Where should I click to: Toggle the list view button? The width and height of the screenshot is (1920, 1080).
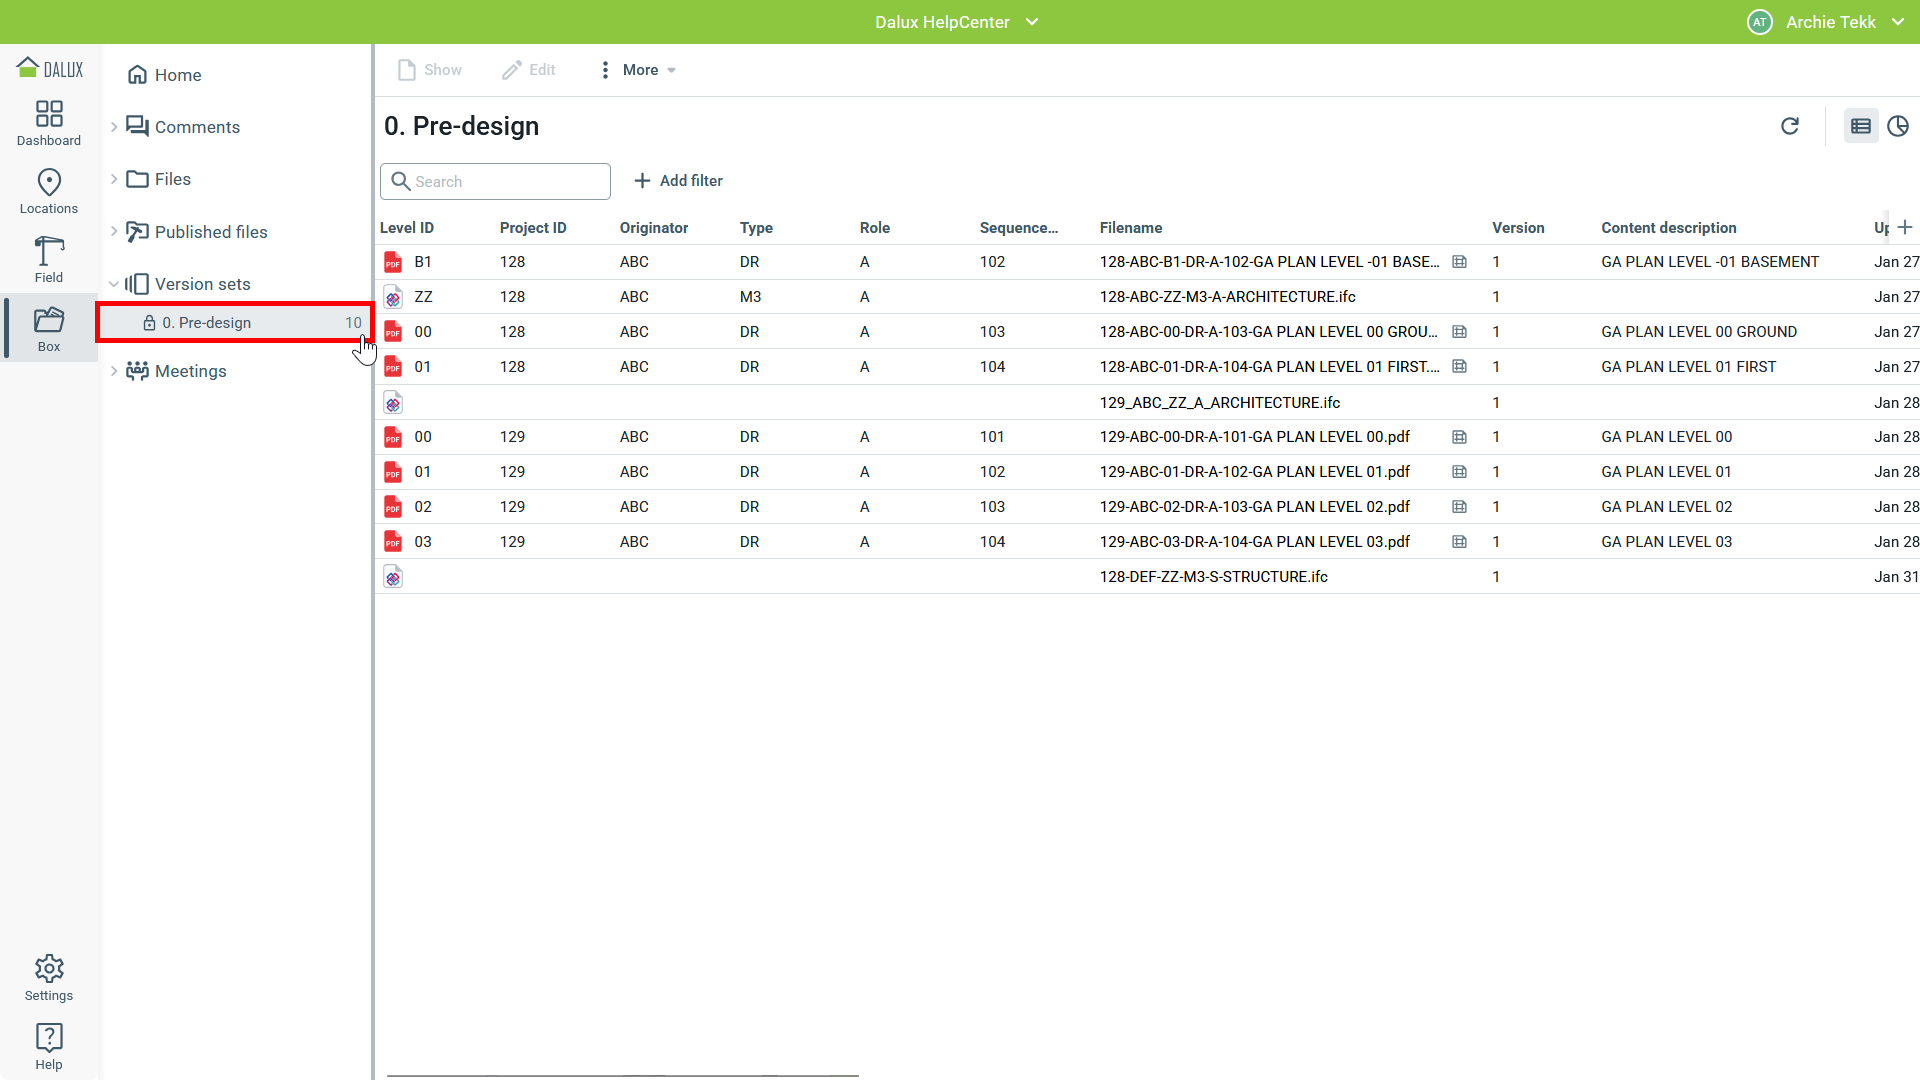[x=1860, y=126]
